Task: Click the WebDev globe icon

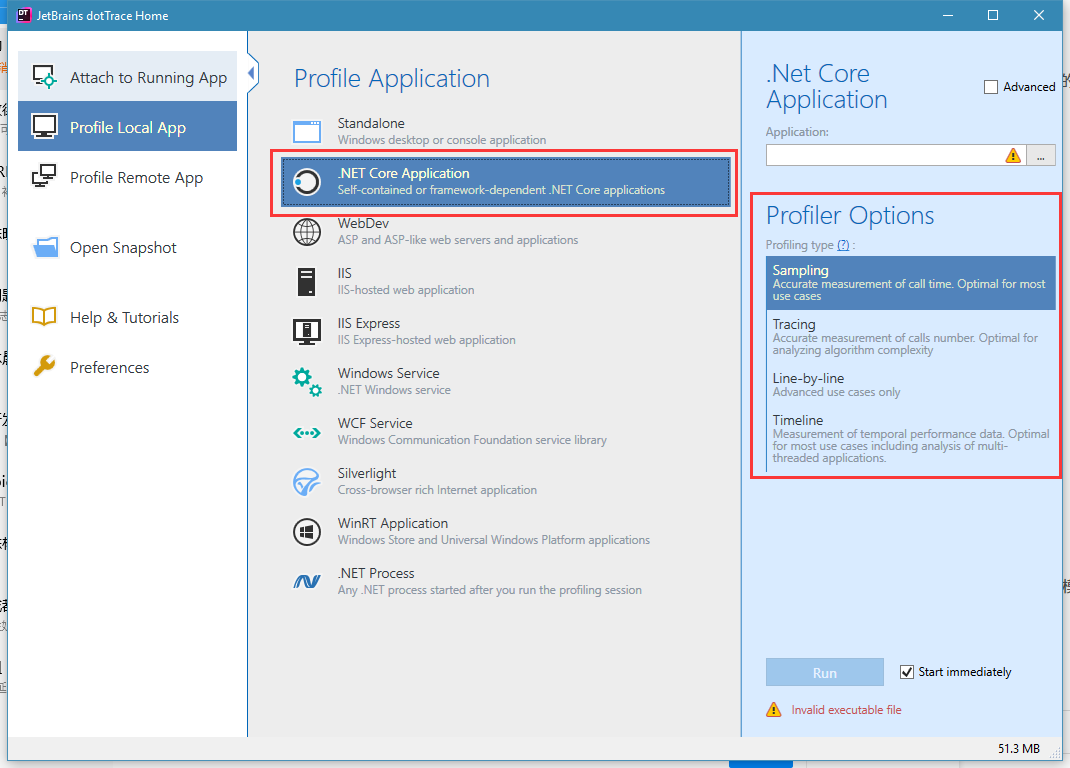Action: click(x=307, y=231)
